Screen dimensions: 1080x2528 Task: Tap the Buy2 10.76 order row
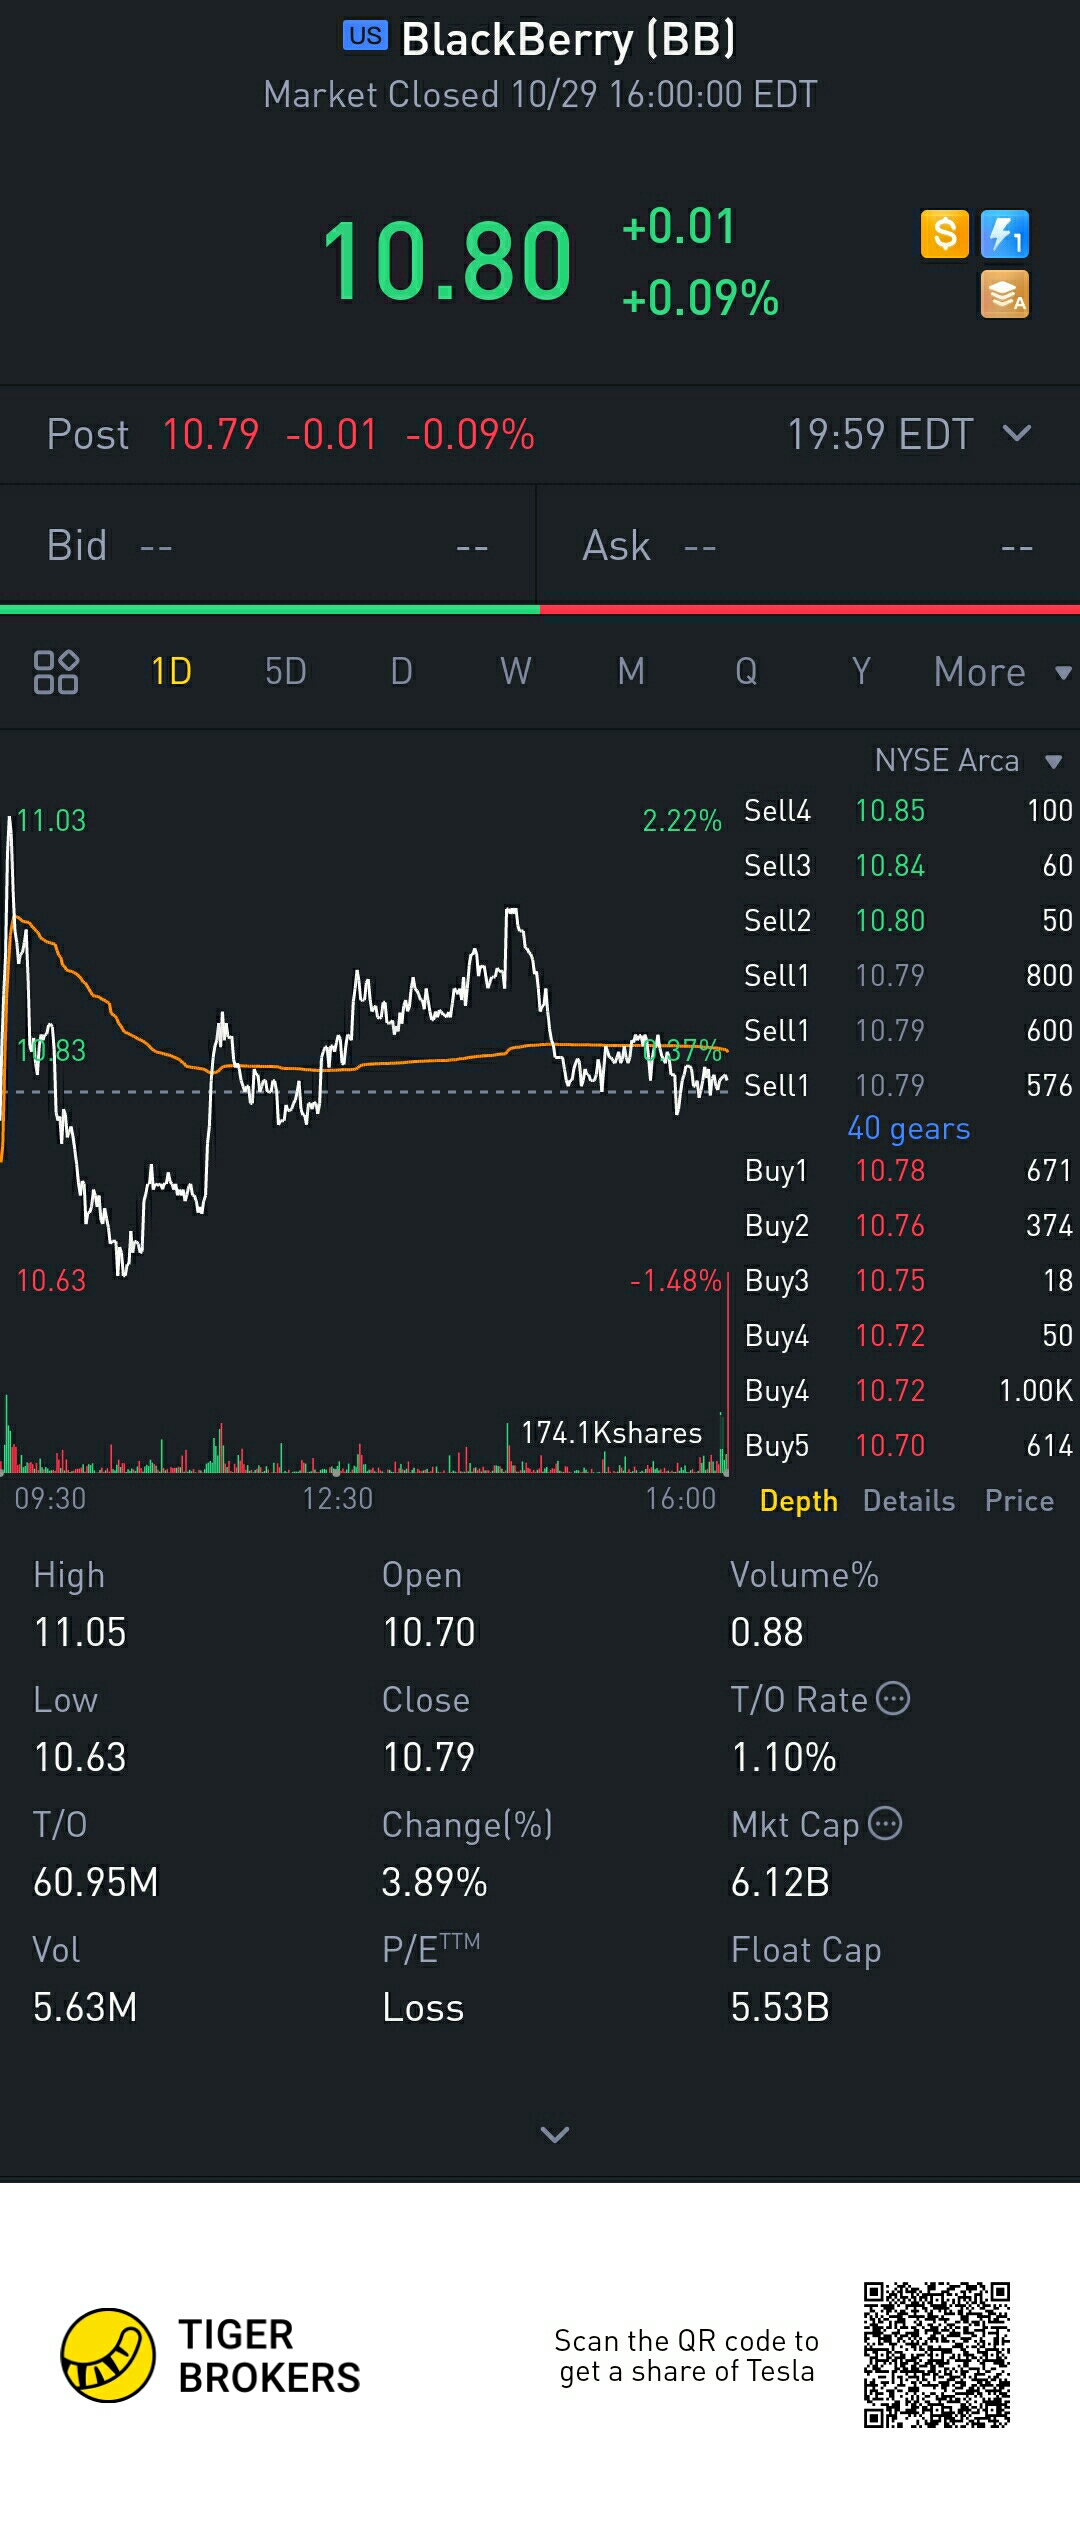point(908,1225)
